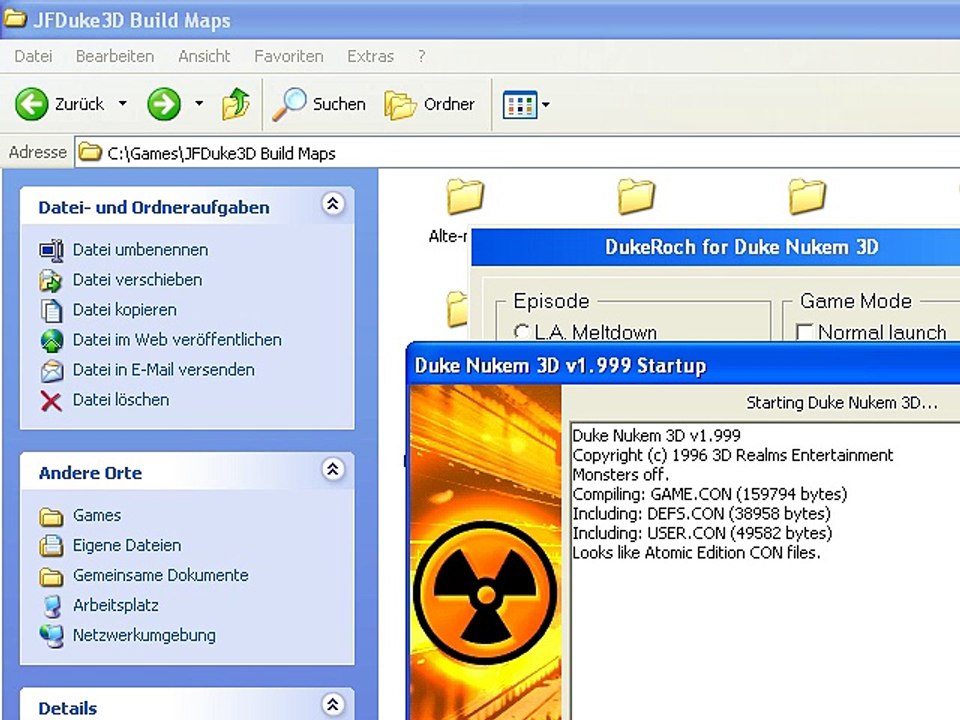Open the Arbeitsplatz link
This screenshot has width=960, height=720.
point(116,606)
